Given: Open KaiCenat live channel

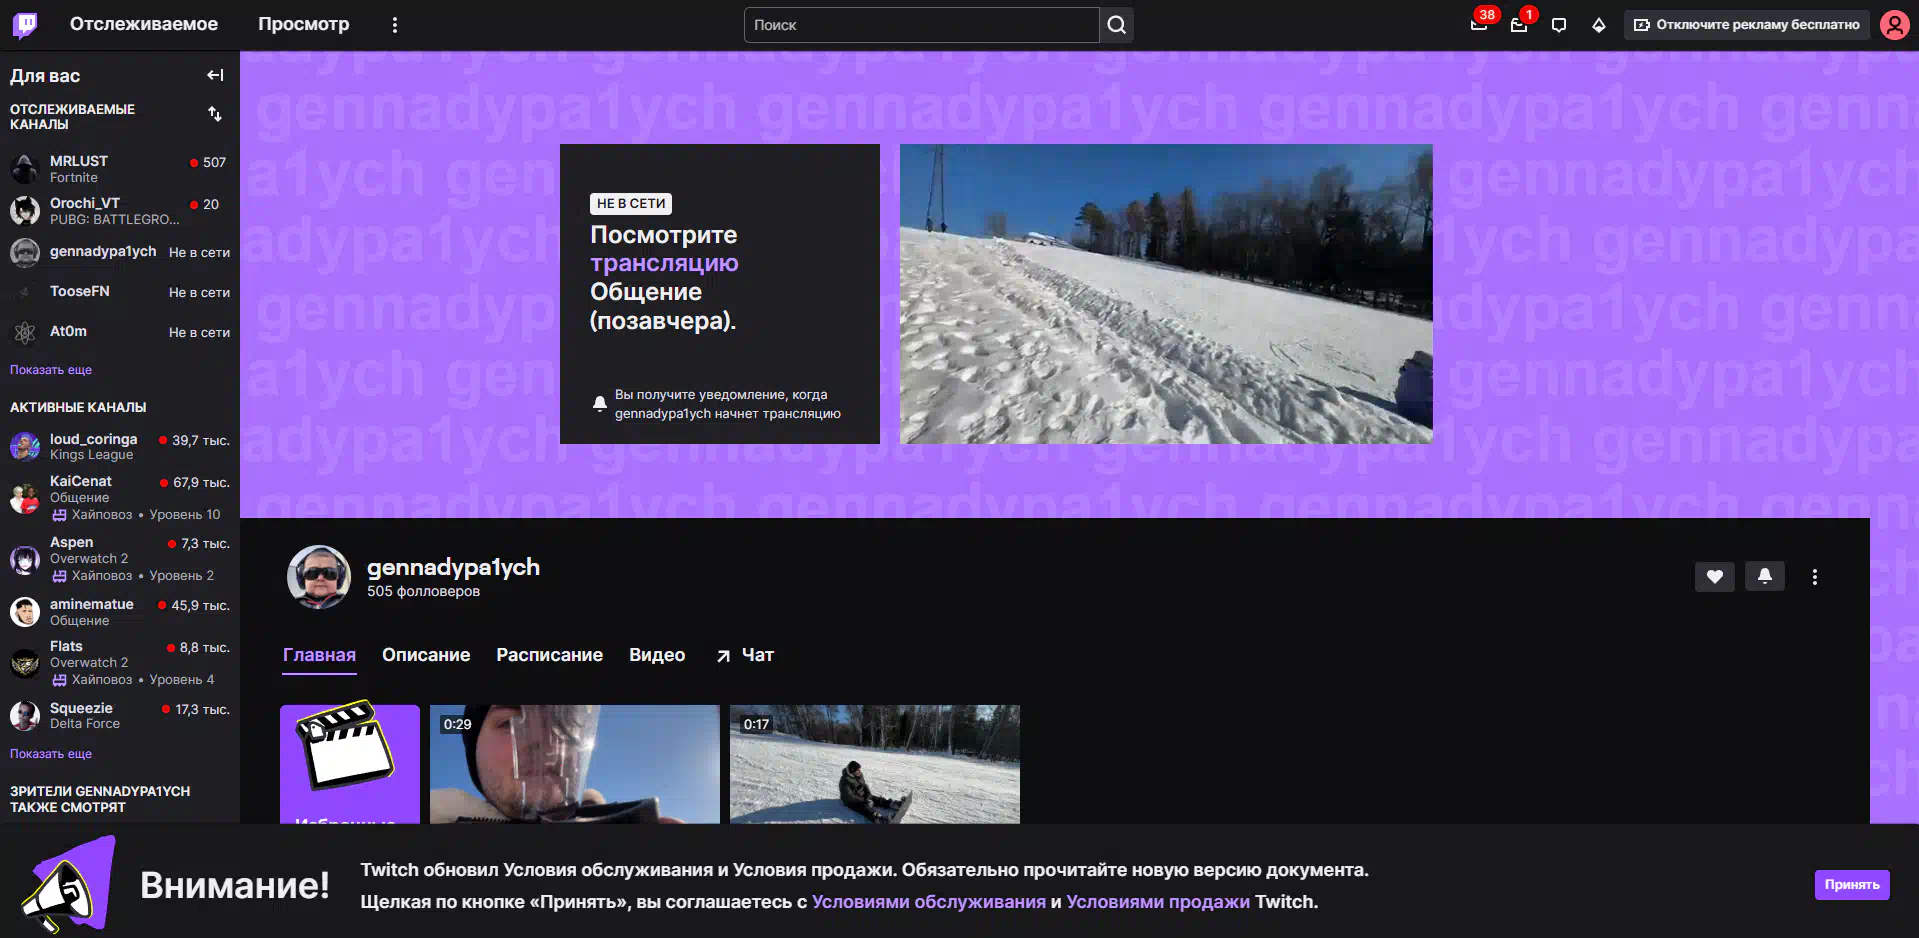Looking at the screenshot, I should pyautogui.click(x=120, y=497).
